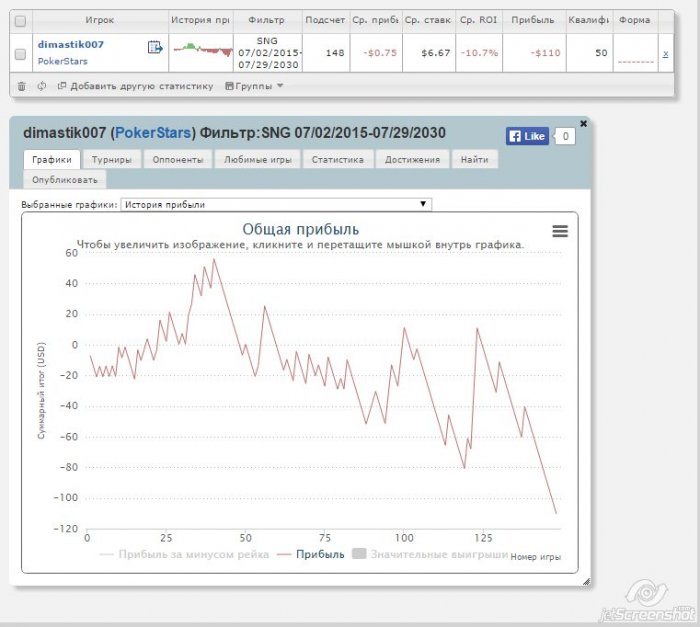Click the Общая прибыль chart title

pos(300,229)
